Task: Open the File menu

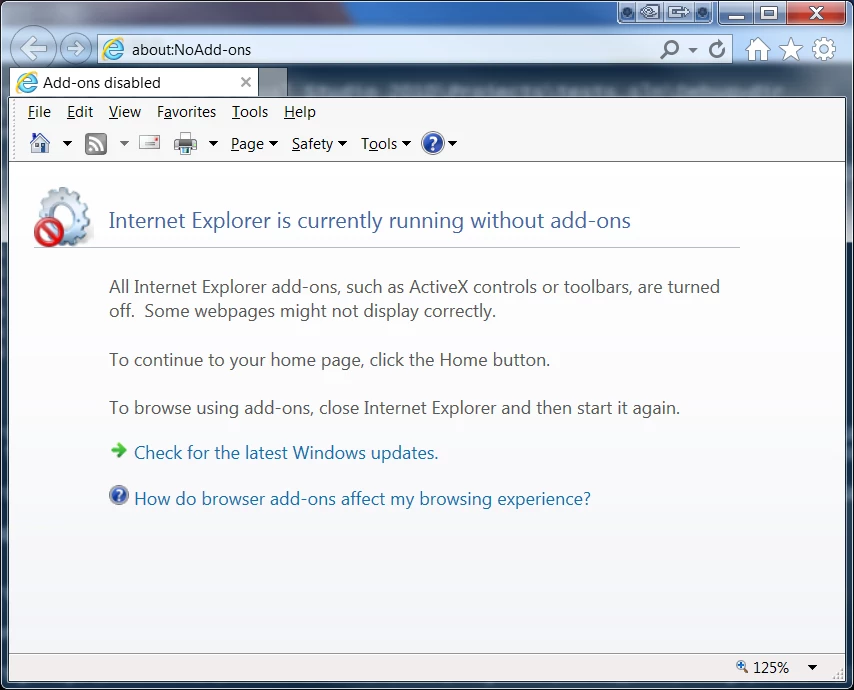Action: (39, 112)
